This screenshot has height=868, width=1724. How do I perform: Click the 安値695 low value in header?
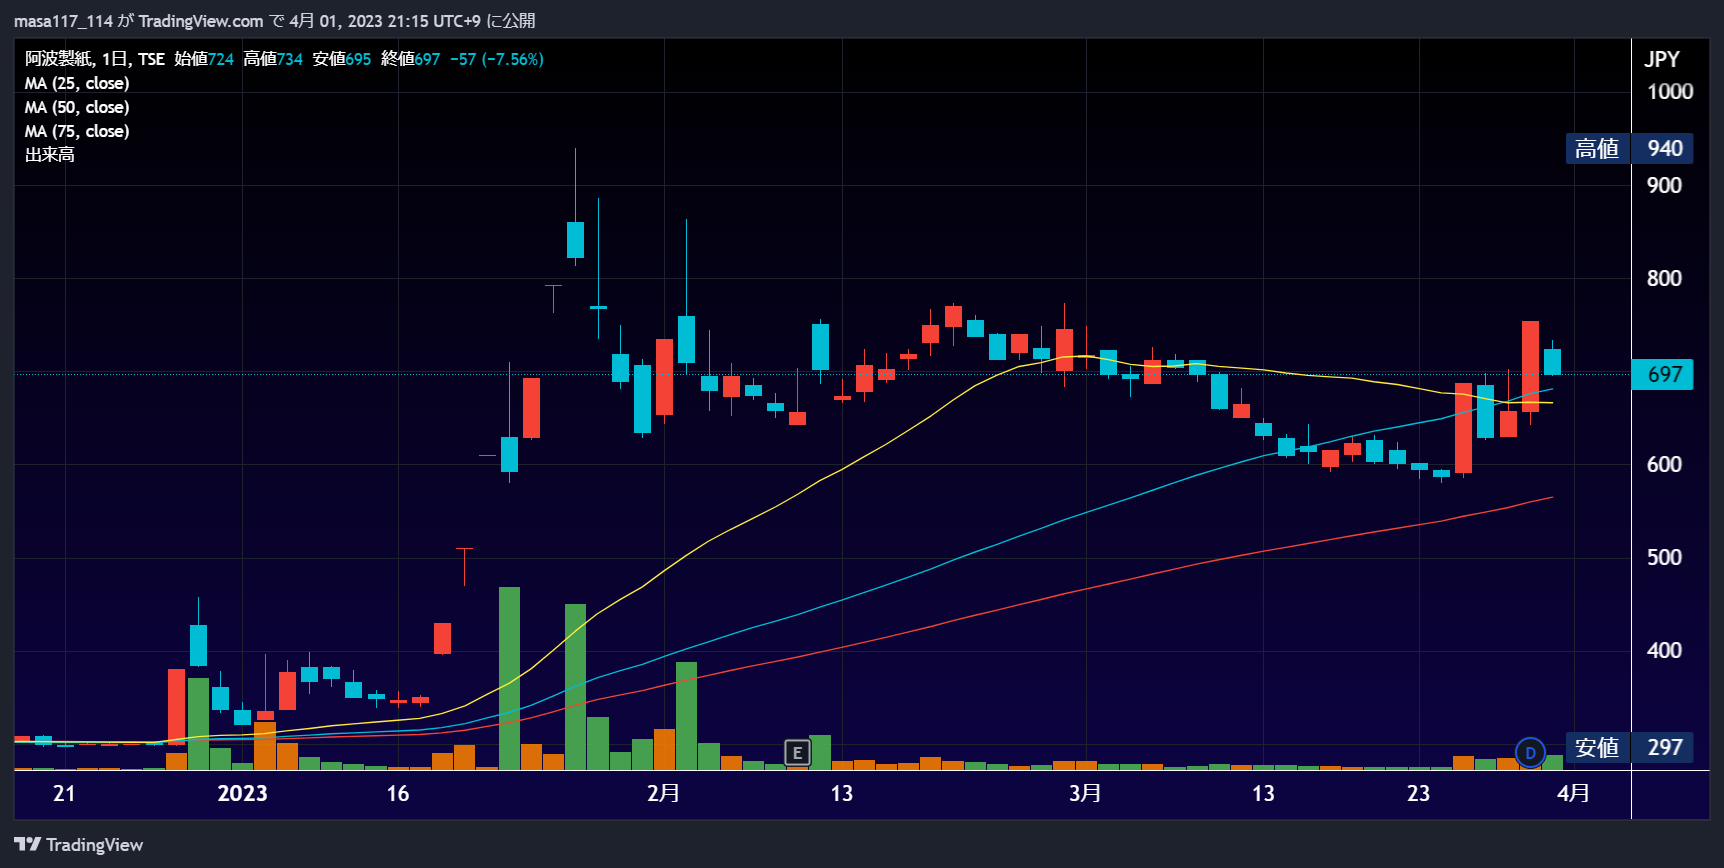[x=342, y=59]
